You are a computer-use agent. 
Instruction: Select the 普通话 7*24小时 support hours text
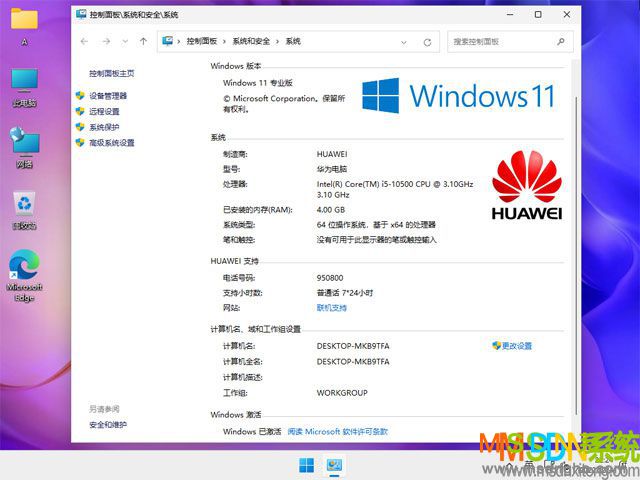345,293
